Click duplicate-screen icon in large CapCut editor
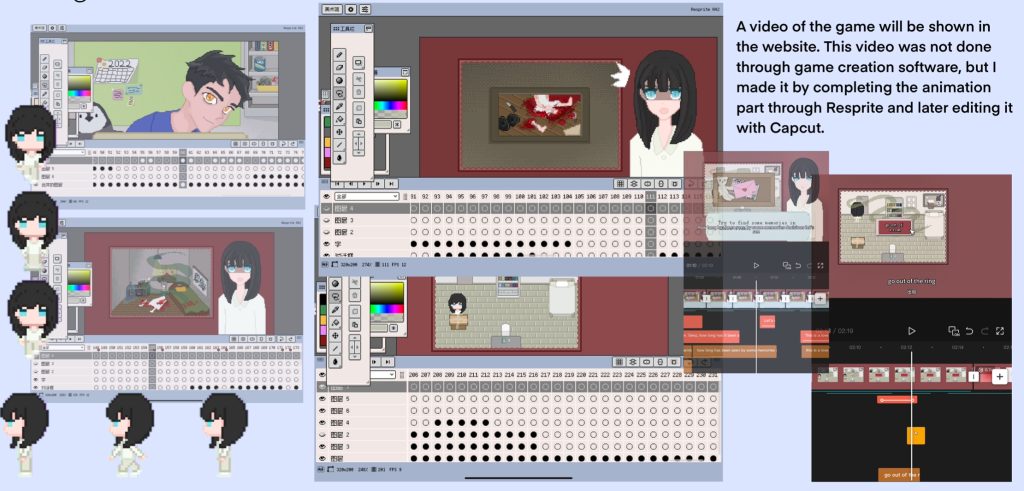 (x=953, y=331)
